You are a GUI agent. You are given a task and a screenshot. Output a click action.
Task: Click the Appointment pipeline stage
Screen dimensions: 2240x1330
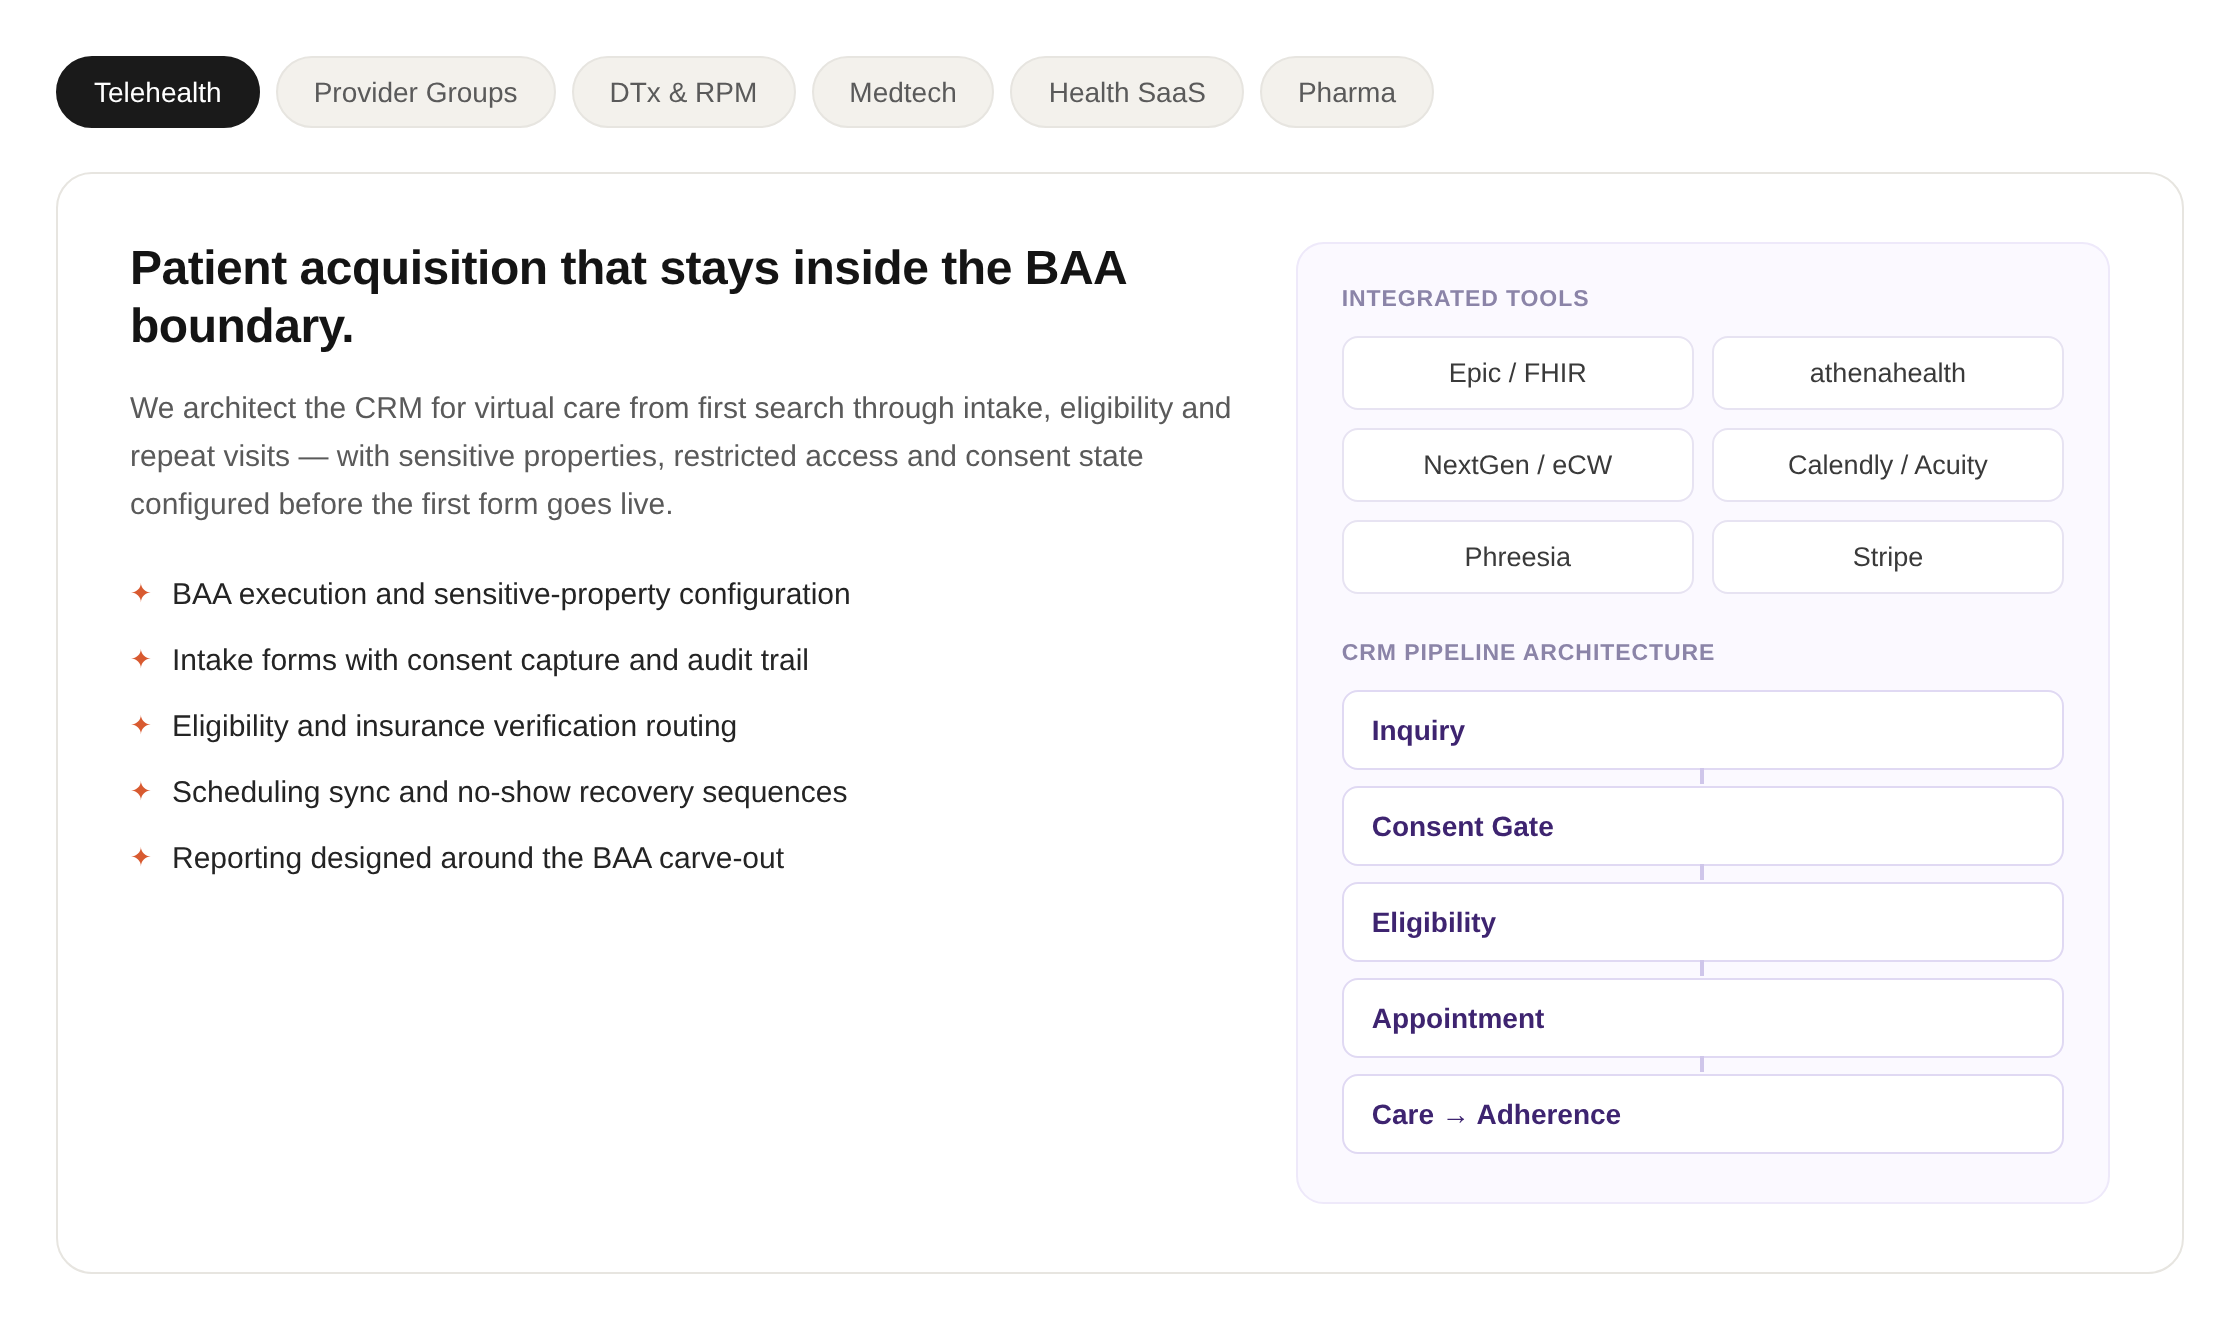coord(1703,1018)
